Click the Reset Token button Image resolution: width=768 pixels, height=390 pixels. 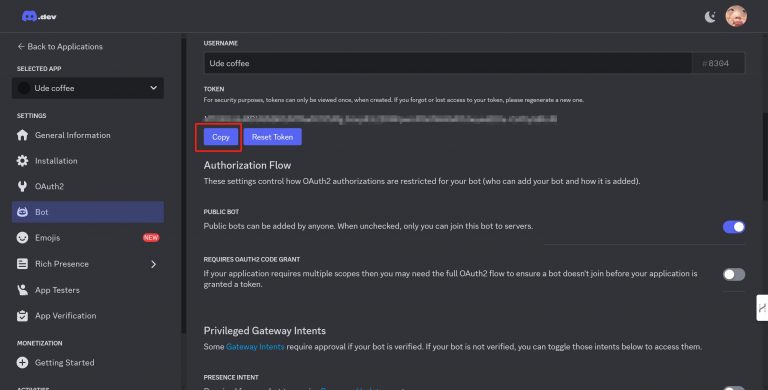(x=272, y=137)
